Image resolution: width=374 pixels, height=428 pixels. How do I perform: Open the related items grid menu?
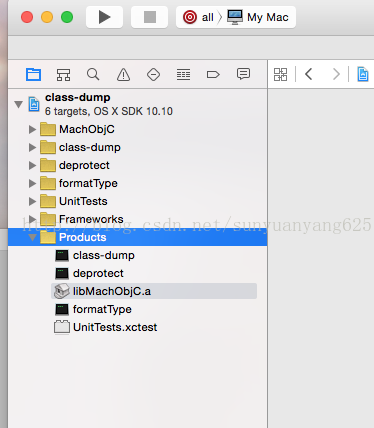[x=280, y=74]
